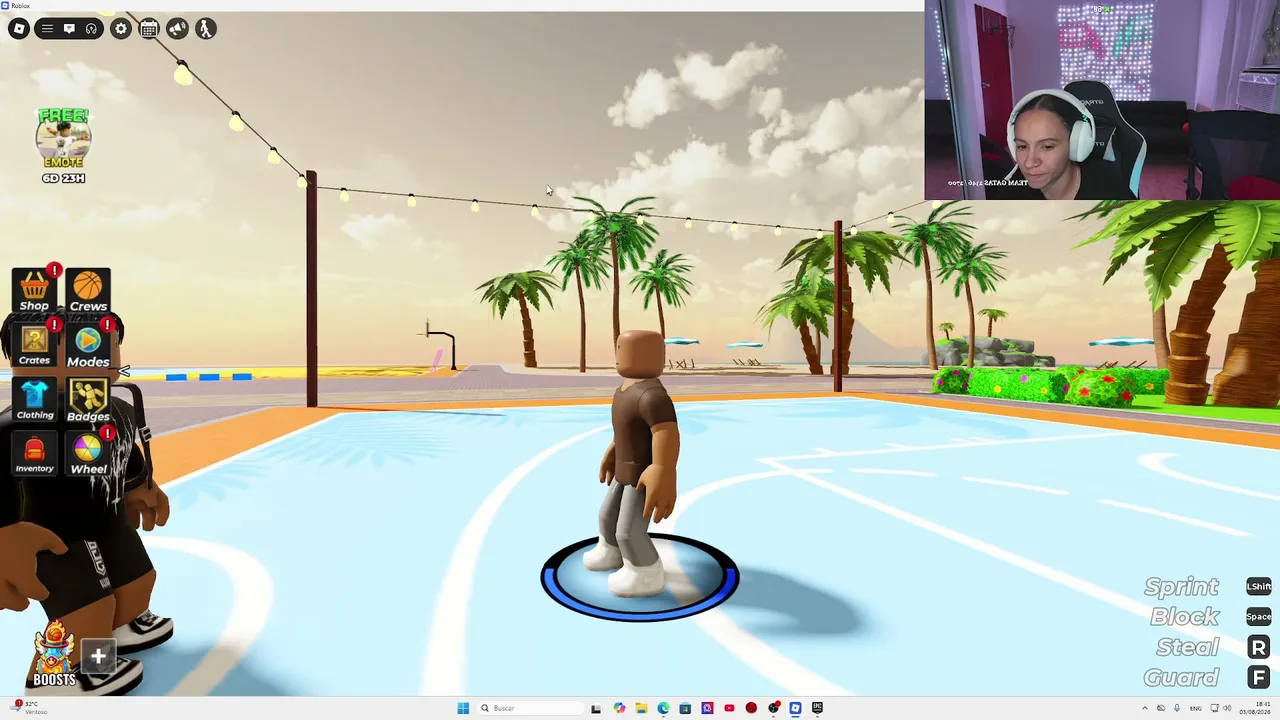Claim the FREE emote offer

click(63, 146)
